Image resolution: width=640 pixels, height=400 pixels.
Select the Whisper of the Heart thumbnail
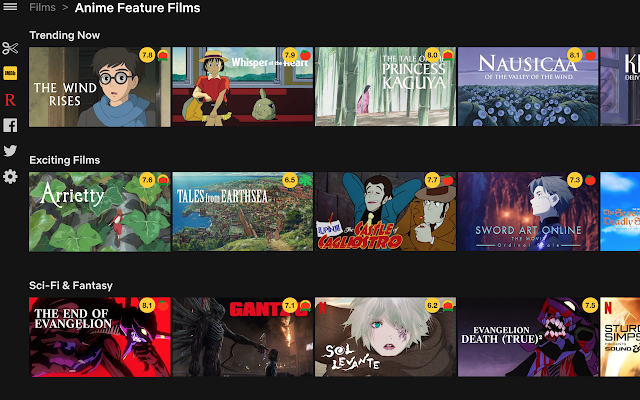[x=242, y=87]
